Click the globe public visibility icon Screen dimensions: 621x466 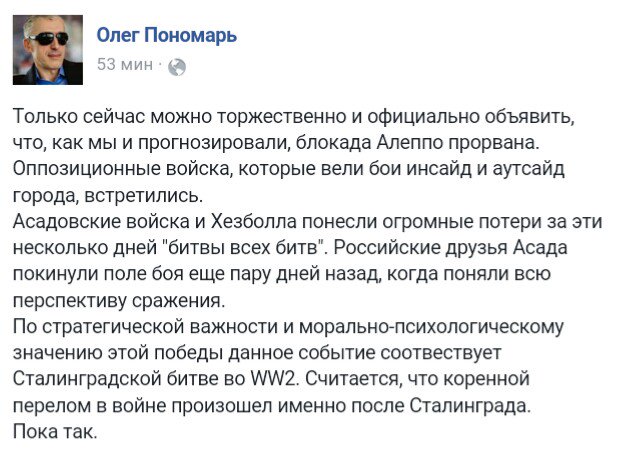[x=177, y=67]
